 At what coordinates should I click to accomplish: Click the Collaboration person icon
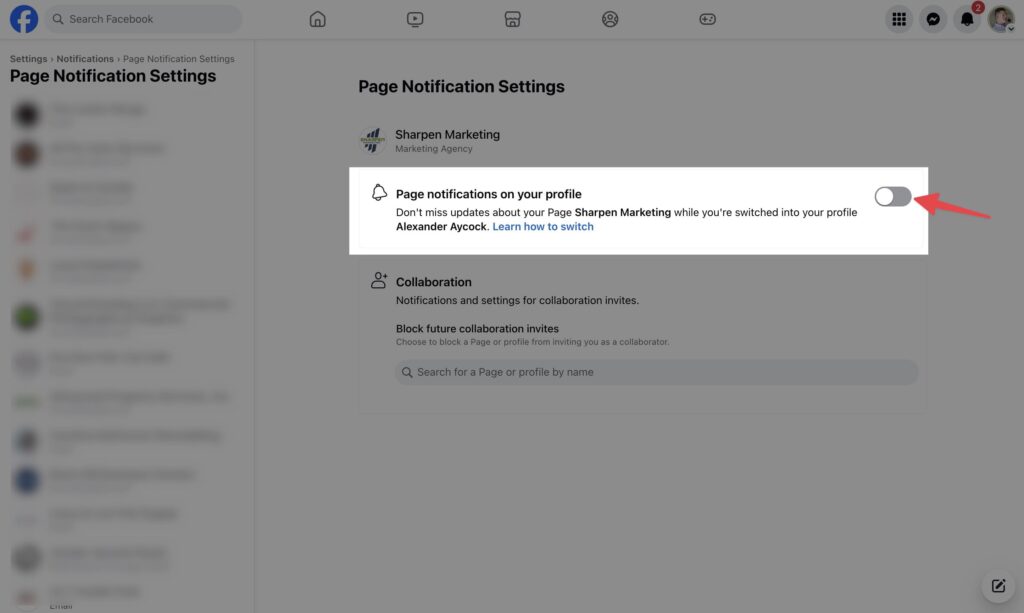point(379,280)
